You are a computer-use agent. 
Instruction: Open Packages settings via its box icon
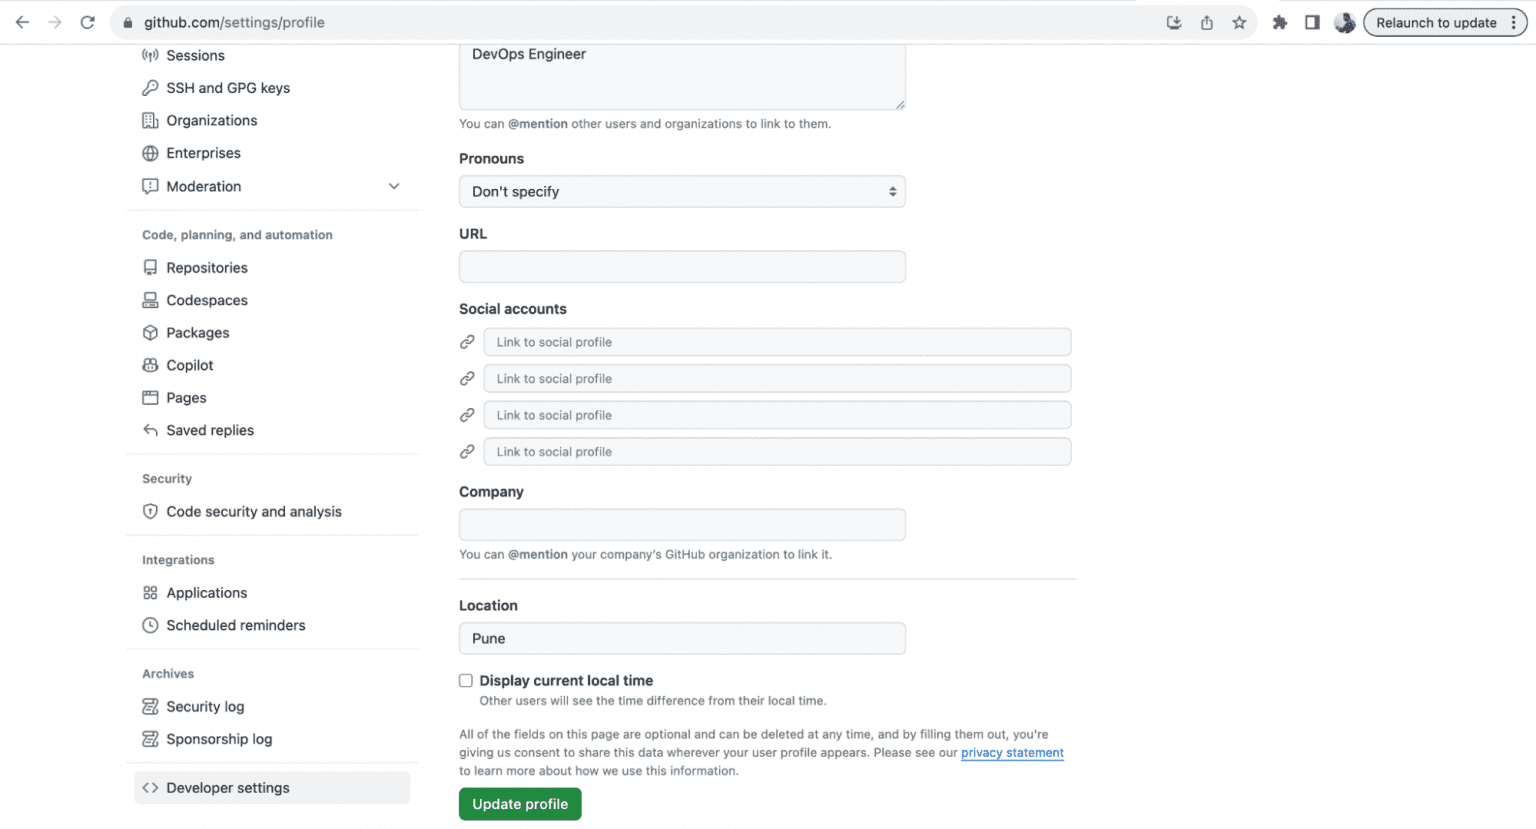[150, 332]
